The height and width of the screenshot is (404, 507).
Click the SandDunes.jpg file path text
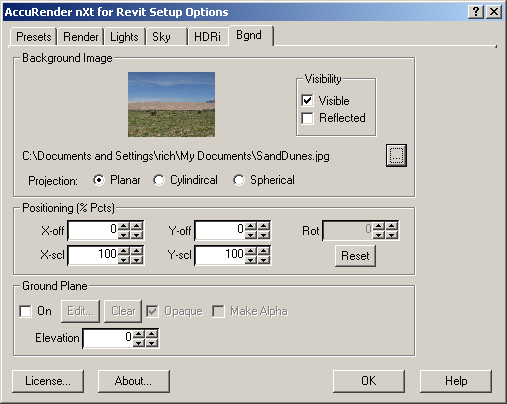(x=176, y=156)
